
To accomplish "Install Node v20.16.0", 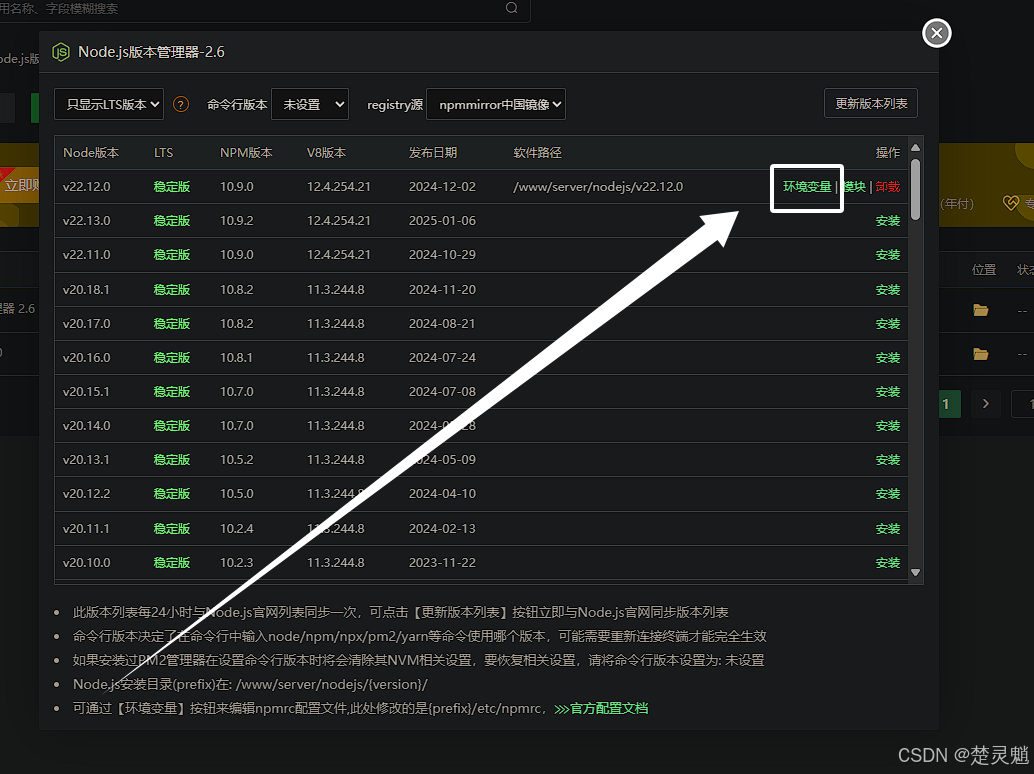I will pyautogui.click(x=888, y=358).
